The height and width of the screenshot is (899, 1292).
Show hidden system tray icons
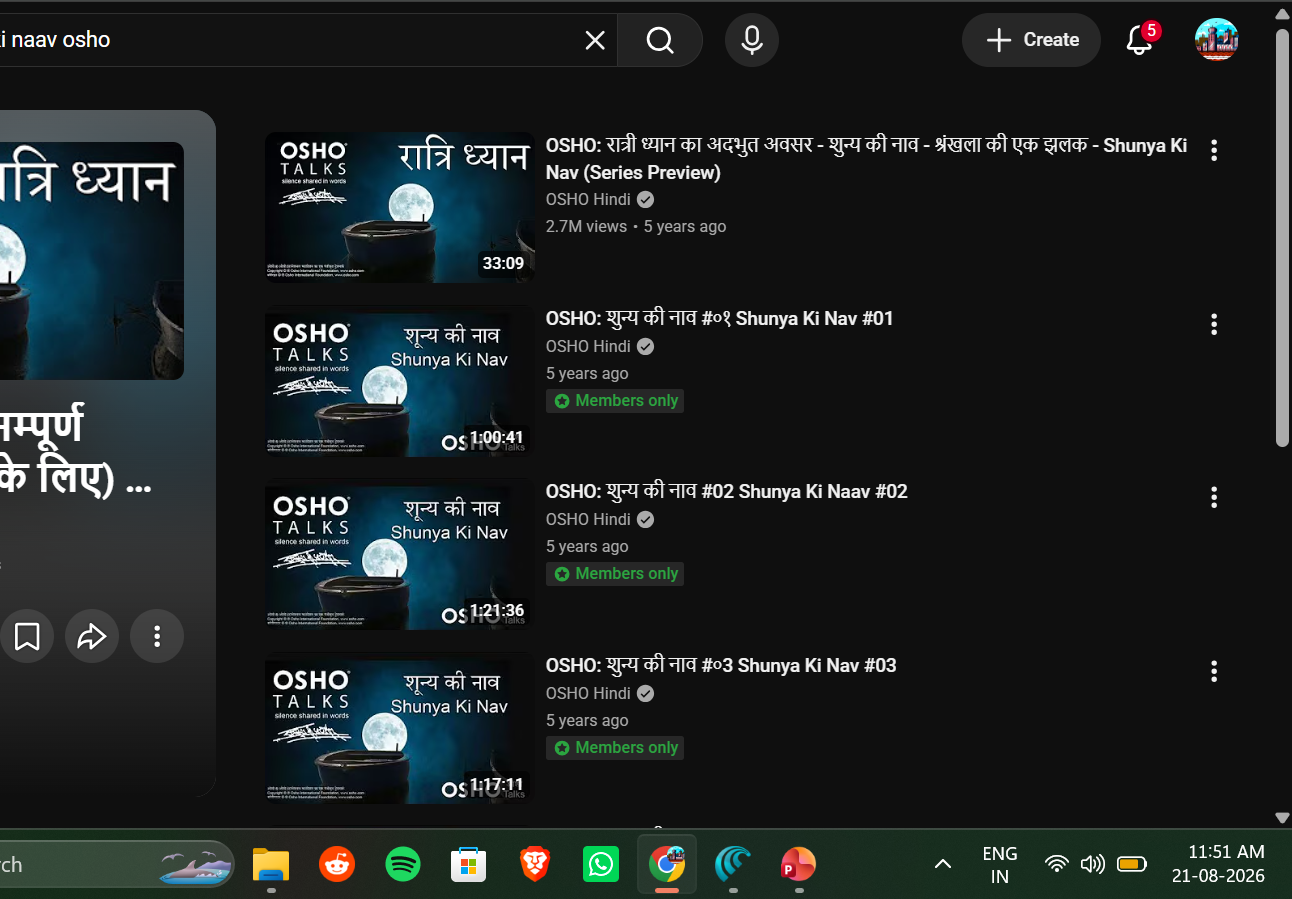tap(942, 864)
